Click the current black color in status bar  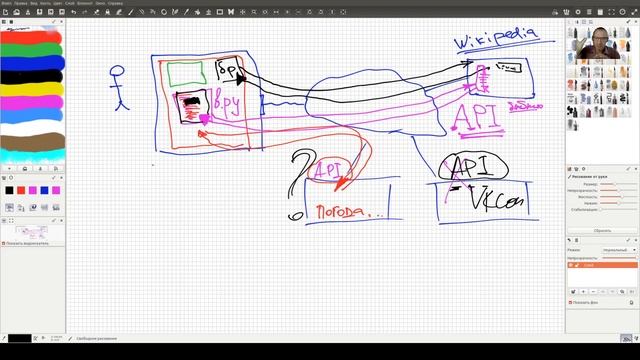coord(20,338)
